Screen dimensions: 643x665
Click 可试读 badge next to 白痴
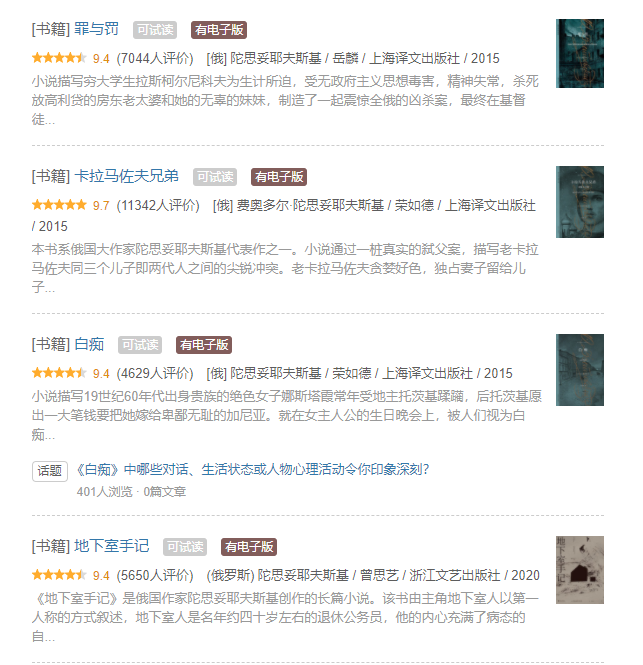click(140, 345)
